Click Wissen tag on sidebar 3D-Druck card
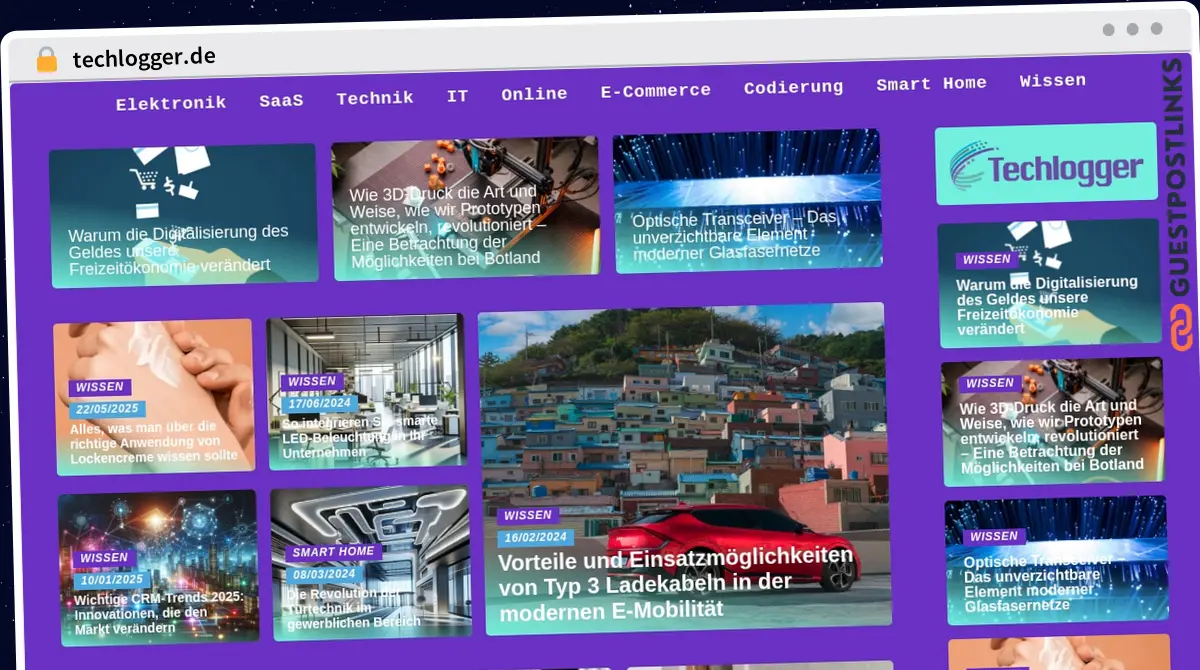 tap(990, 383)
